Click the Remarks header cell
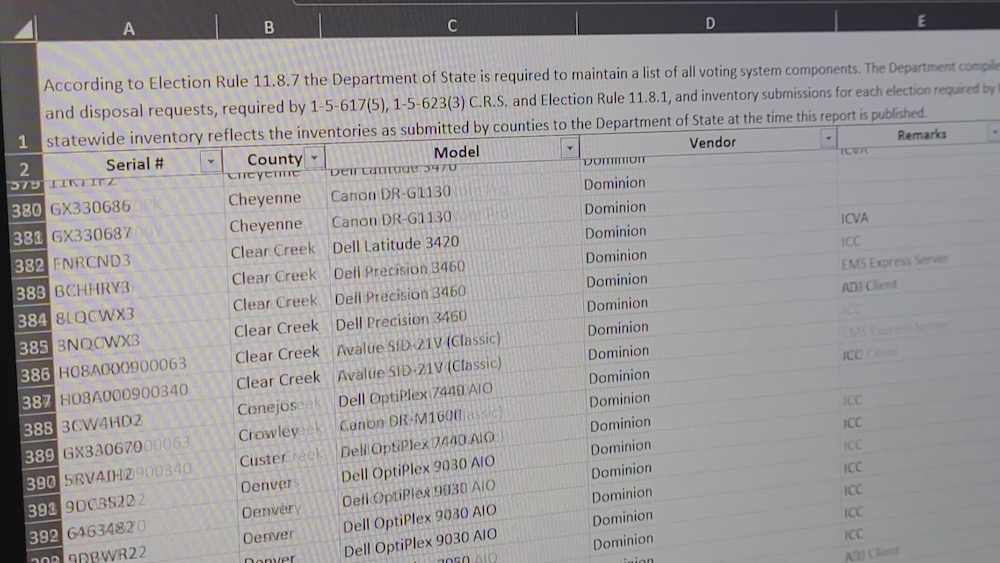The width and height of the screenshot is (1000, 563). tap(921, 134)
